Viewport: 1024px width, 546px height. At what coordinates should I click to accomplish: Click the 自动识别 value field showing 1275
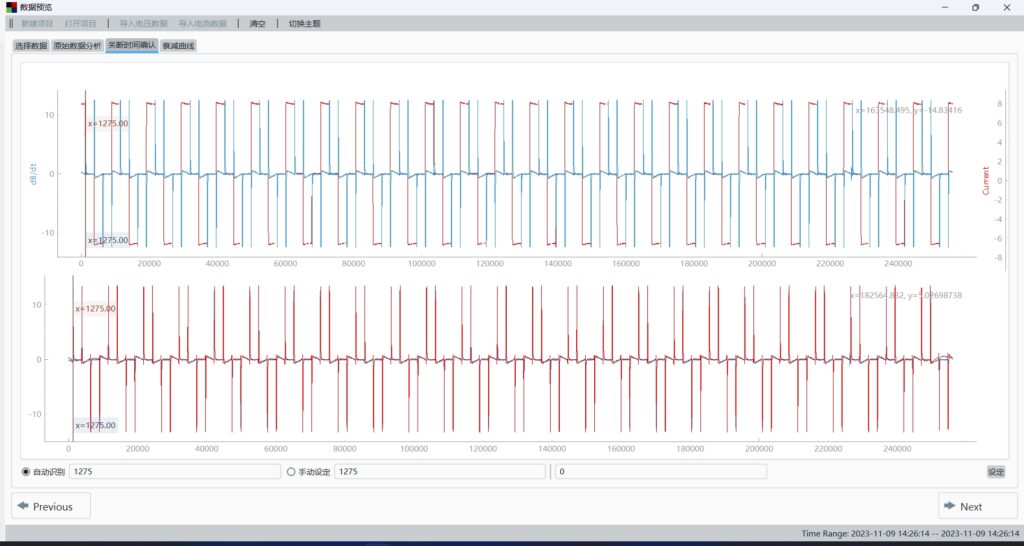(x=173, y=472)
